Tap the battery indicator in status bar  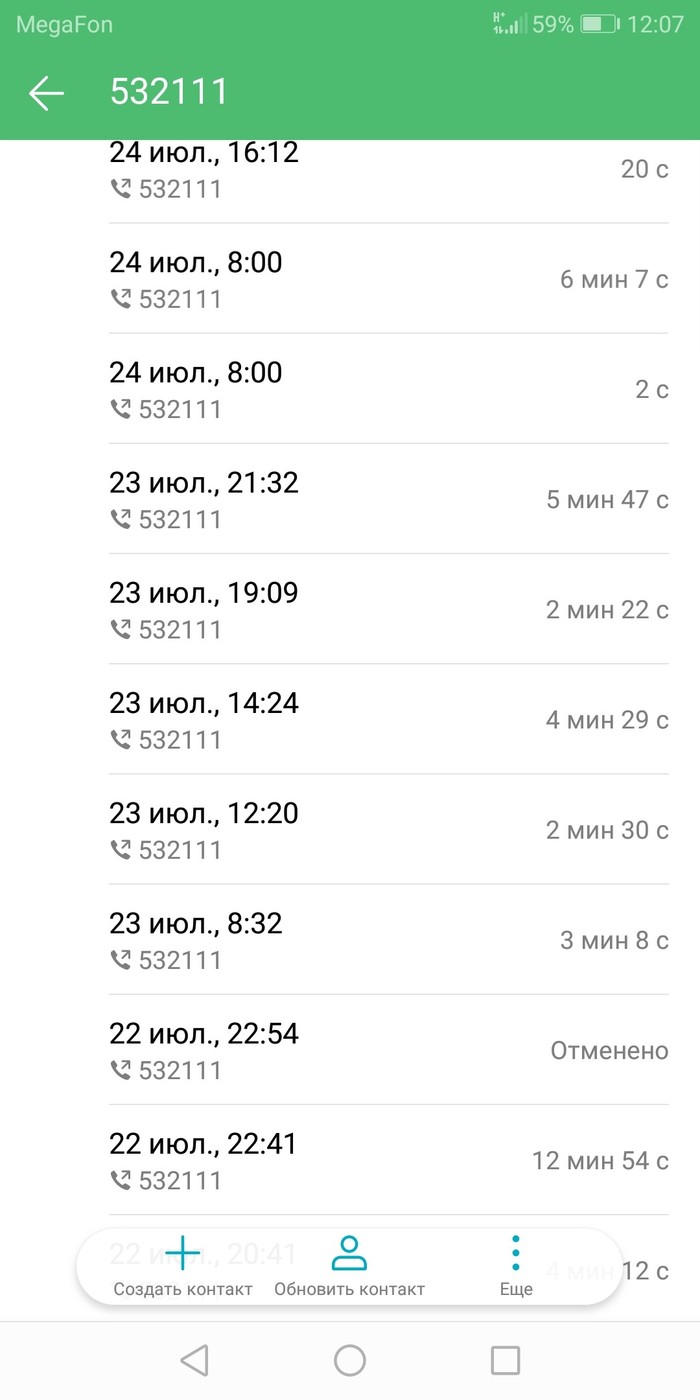pos(599,24)
